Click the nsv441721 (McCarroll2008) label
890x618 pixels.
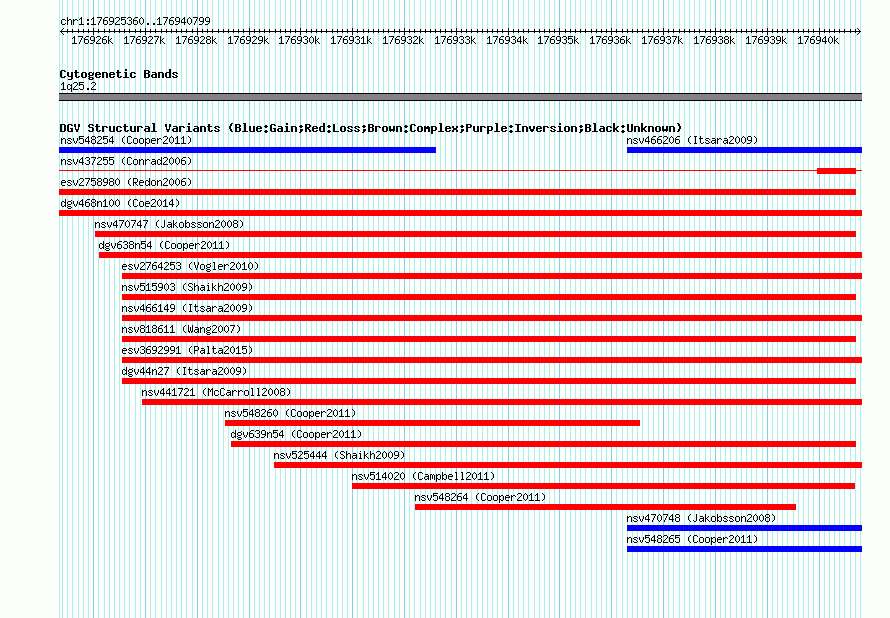216,392
